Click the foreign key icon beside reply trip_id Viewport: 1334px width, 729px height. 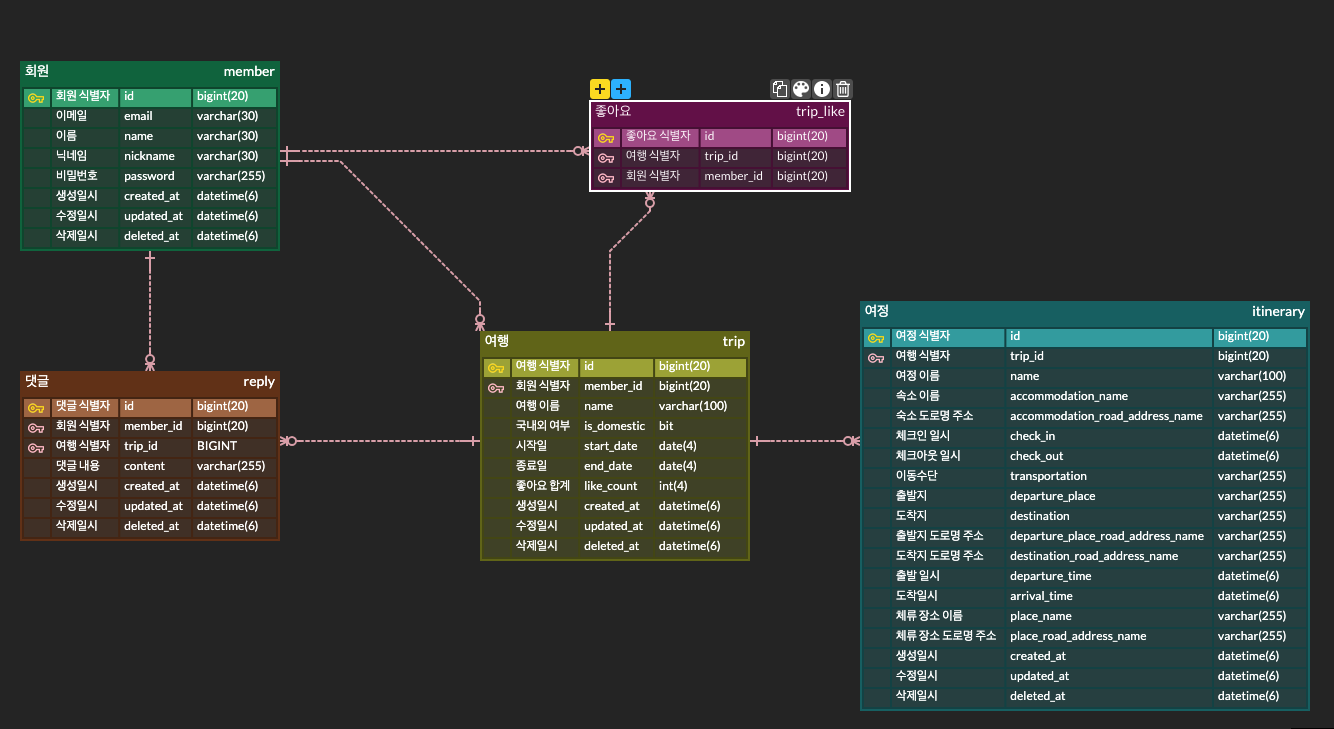coord(36,448)
